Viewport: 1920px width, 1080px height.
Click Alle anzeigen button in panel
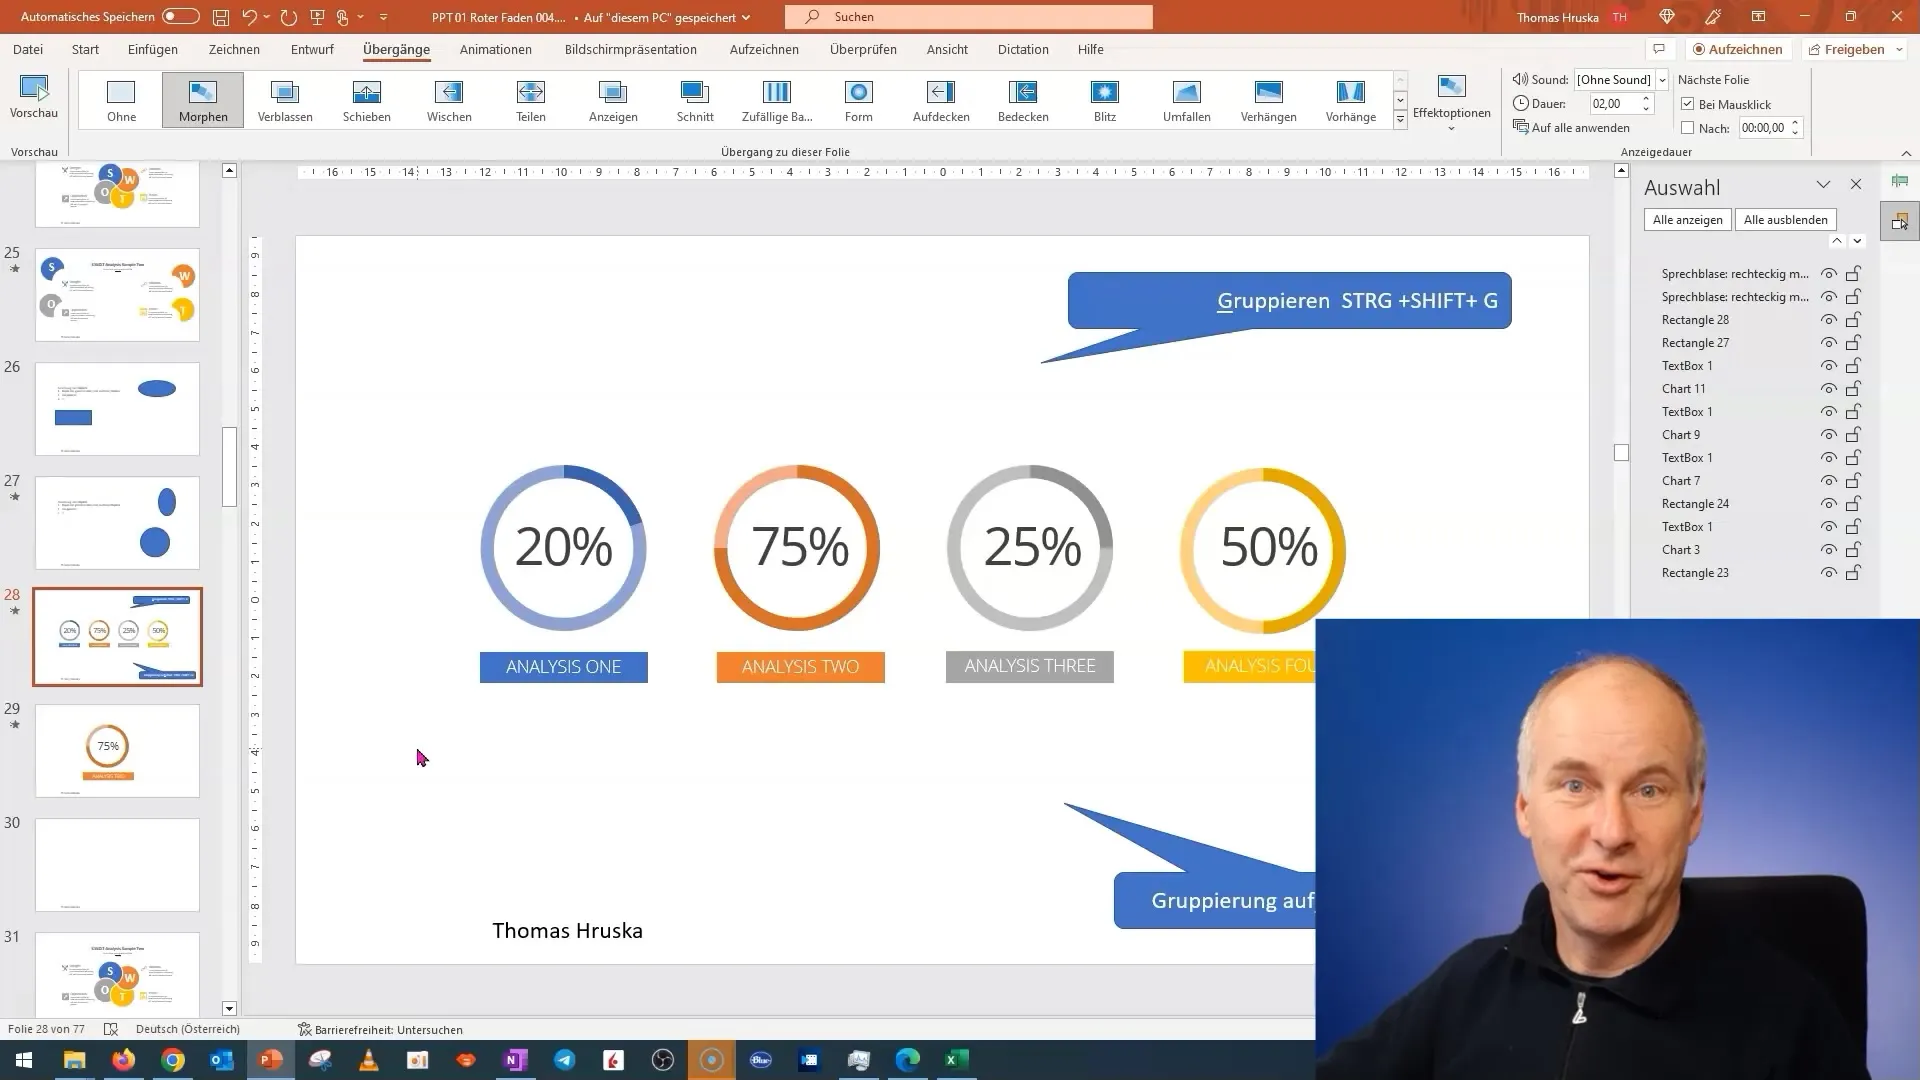tap(1688, 219)
